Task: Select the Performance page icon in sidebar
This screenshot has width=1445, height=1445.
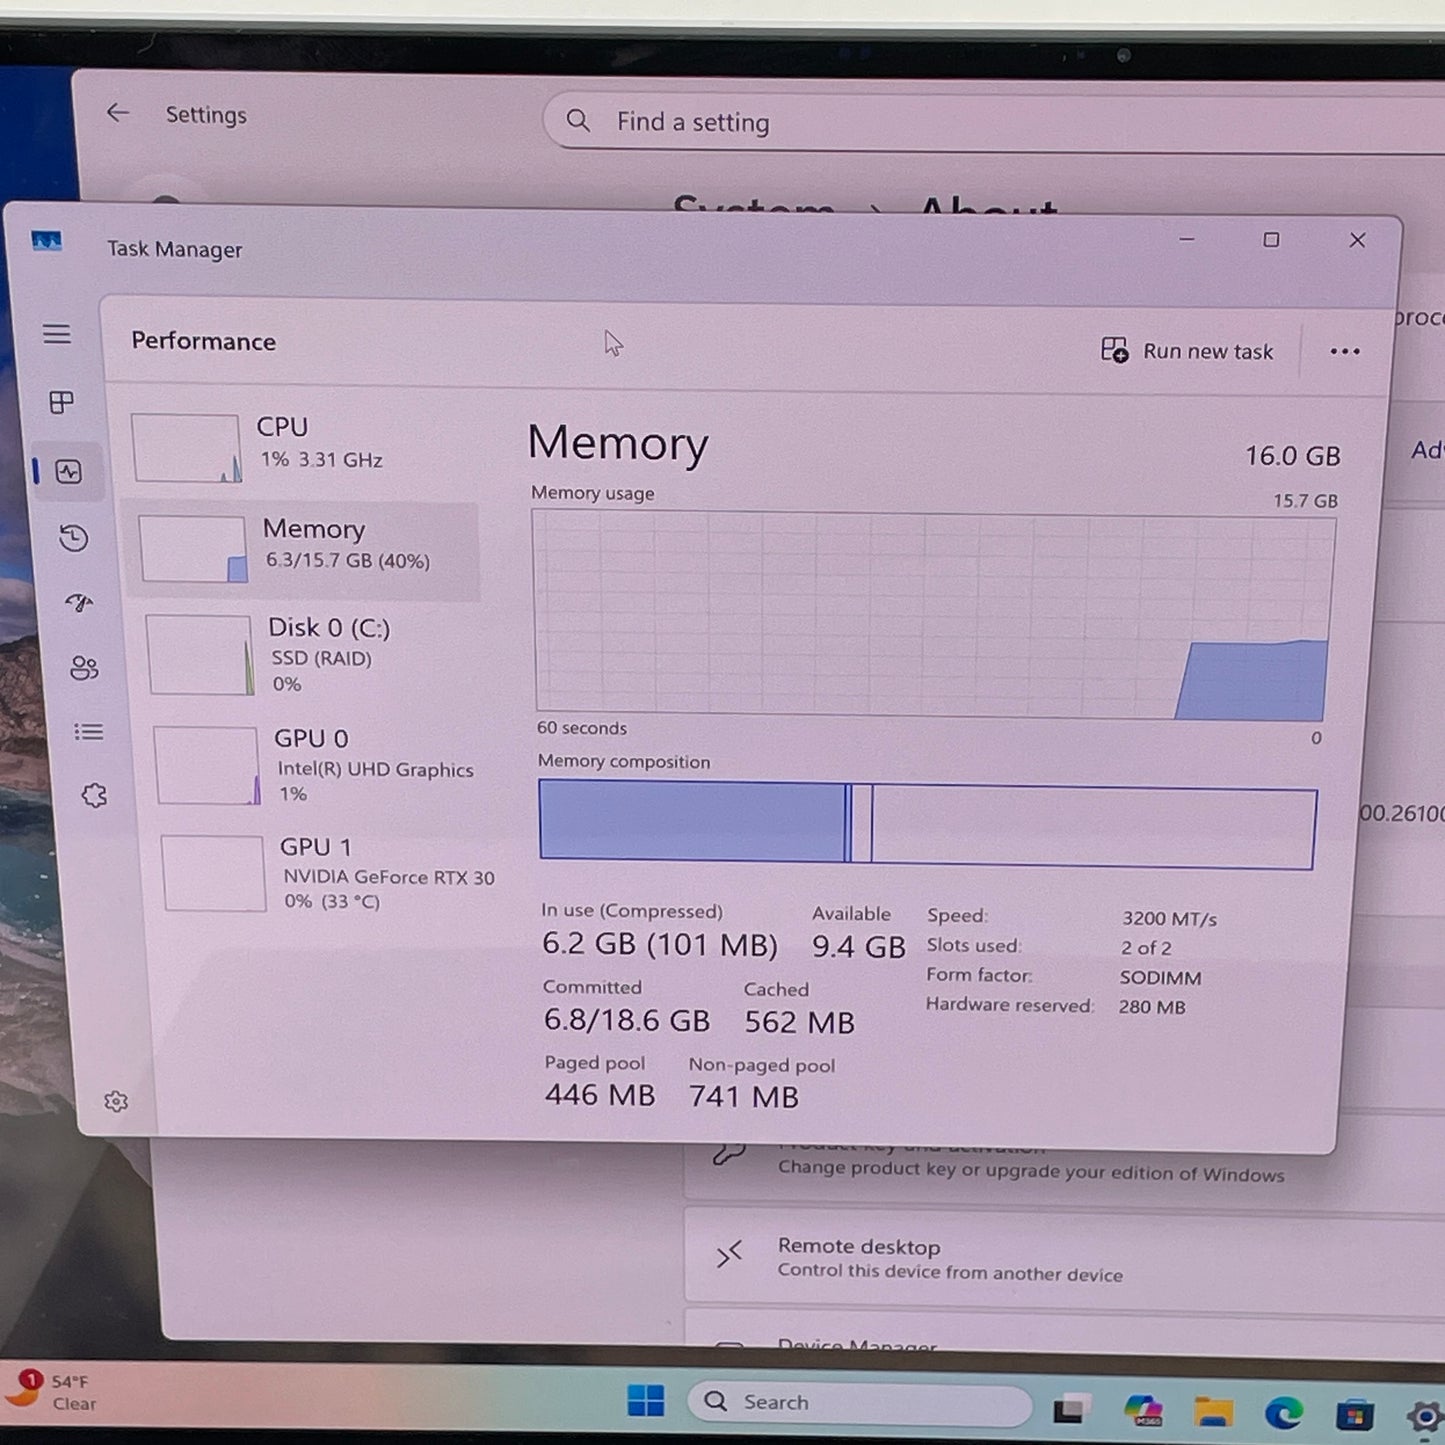Action: [69, 471]
